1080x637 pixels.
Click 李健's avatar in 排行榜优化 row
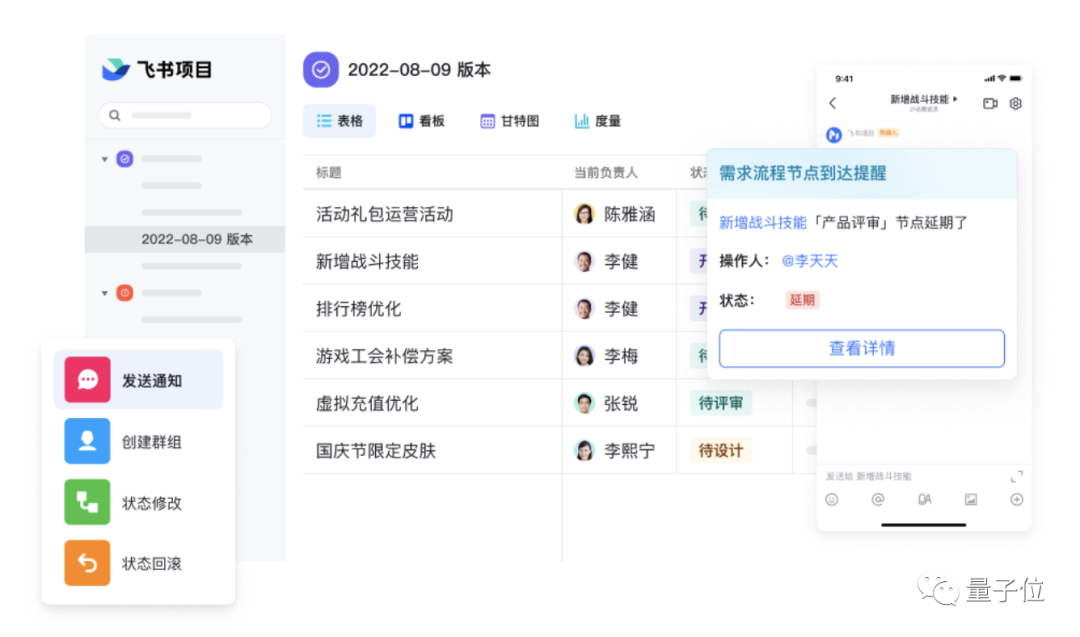pyautogui.click(x=585, y=309)
